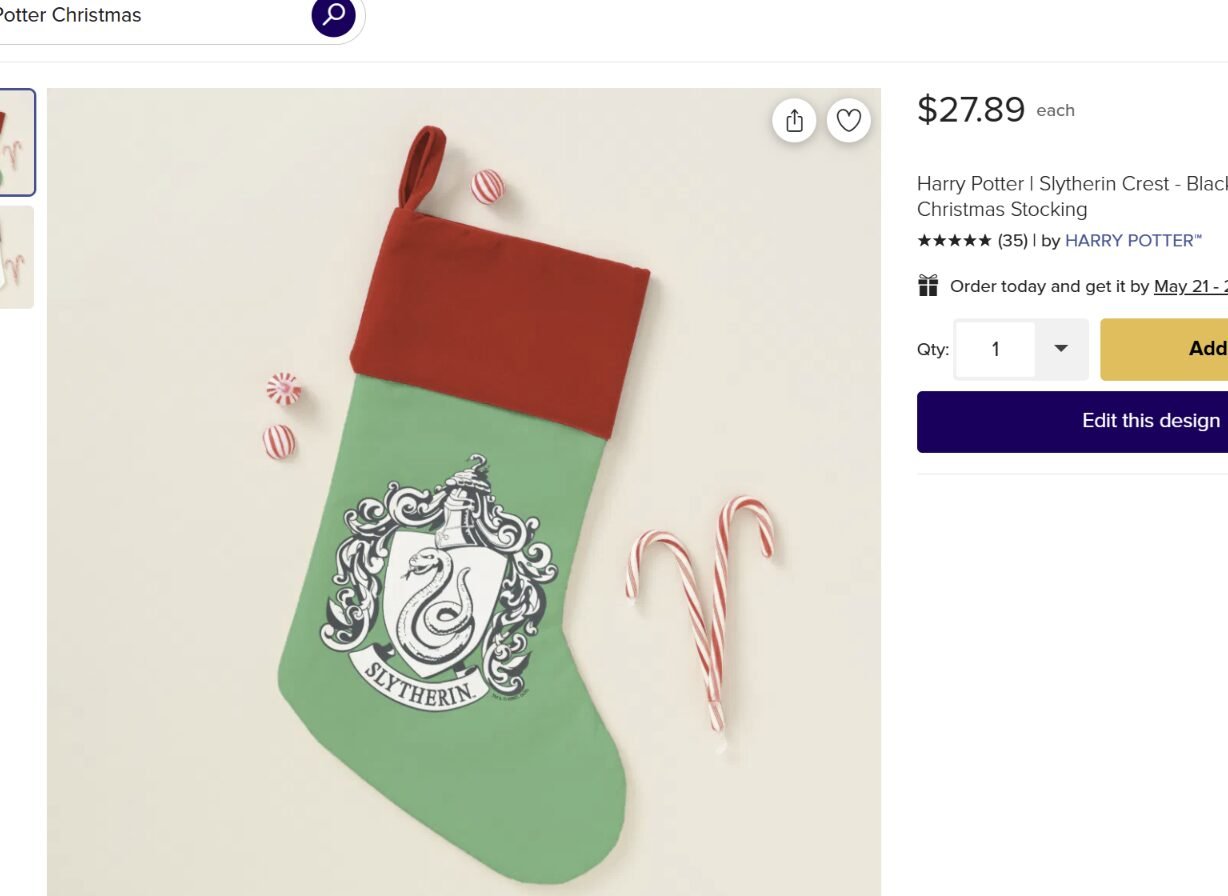Open the (35) reviews count

[x=1012, y=240]
